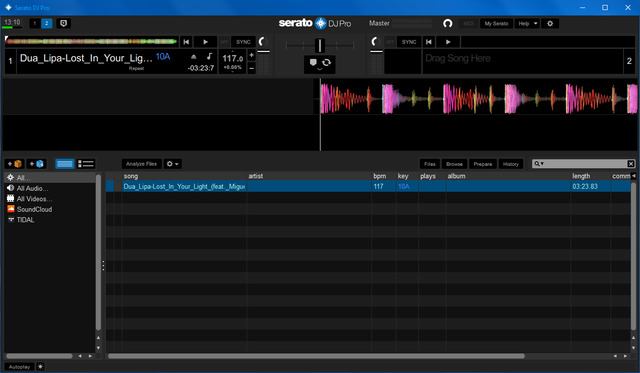
Task: Open the SoundCloud library
Action: pyautogui.click(x=50, y=209)
